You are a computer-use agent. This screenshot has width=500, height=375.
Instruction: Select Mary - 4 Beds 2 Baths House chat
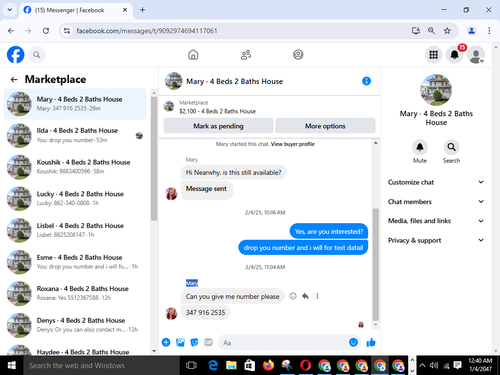point(75,104)
